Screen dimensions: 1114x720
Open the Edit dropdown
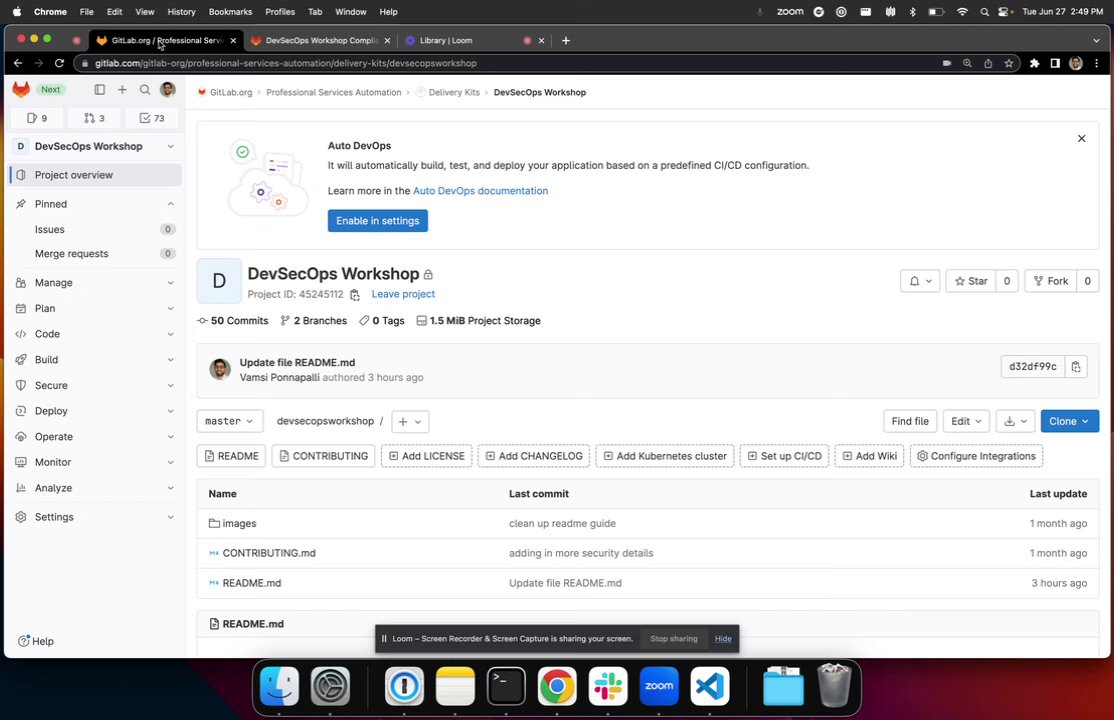[966, 421]
